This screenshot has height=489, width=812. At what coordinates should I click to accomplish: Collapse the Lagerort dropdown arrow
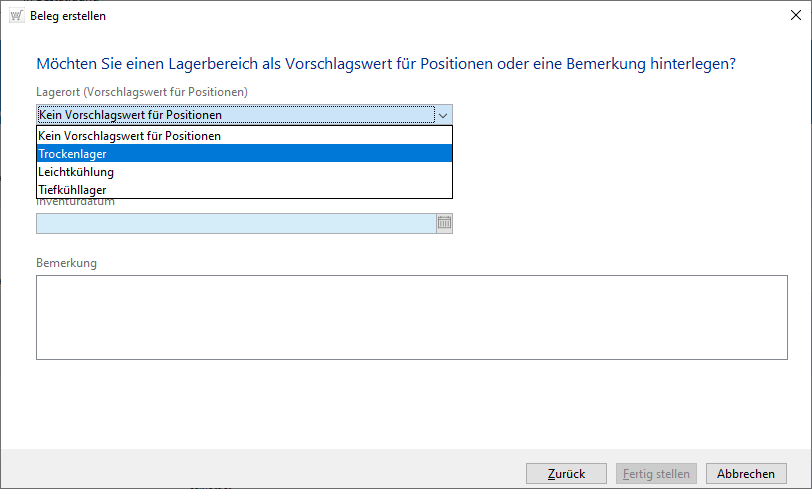444,115
